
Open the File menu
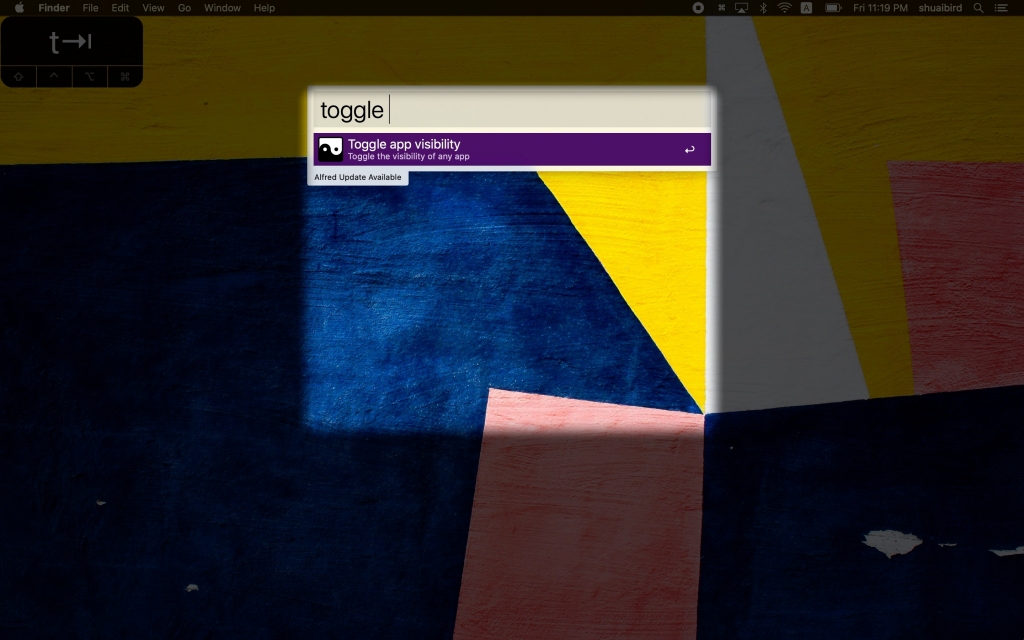pos(90,8)
